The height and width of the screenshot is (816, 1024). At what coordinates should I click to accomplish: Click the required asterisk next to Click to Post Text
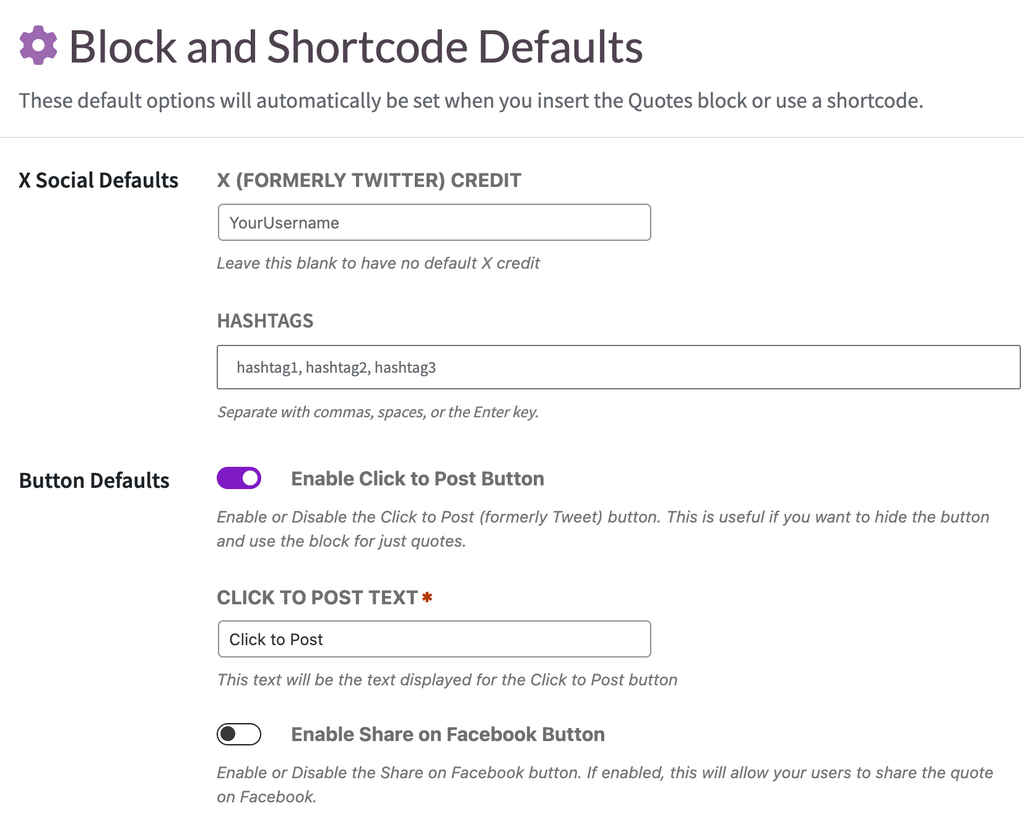click(x=426, y=596)
